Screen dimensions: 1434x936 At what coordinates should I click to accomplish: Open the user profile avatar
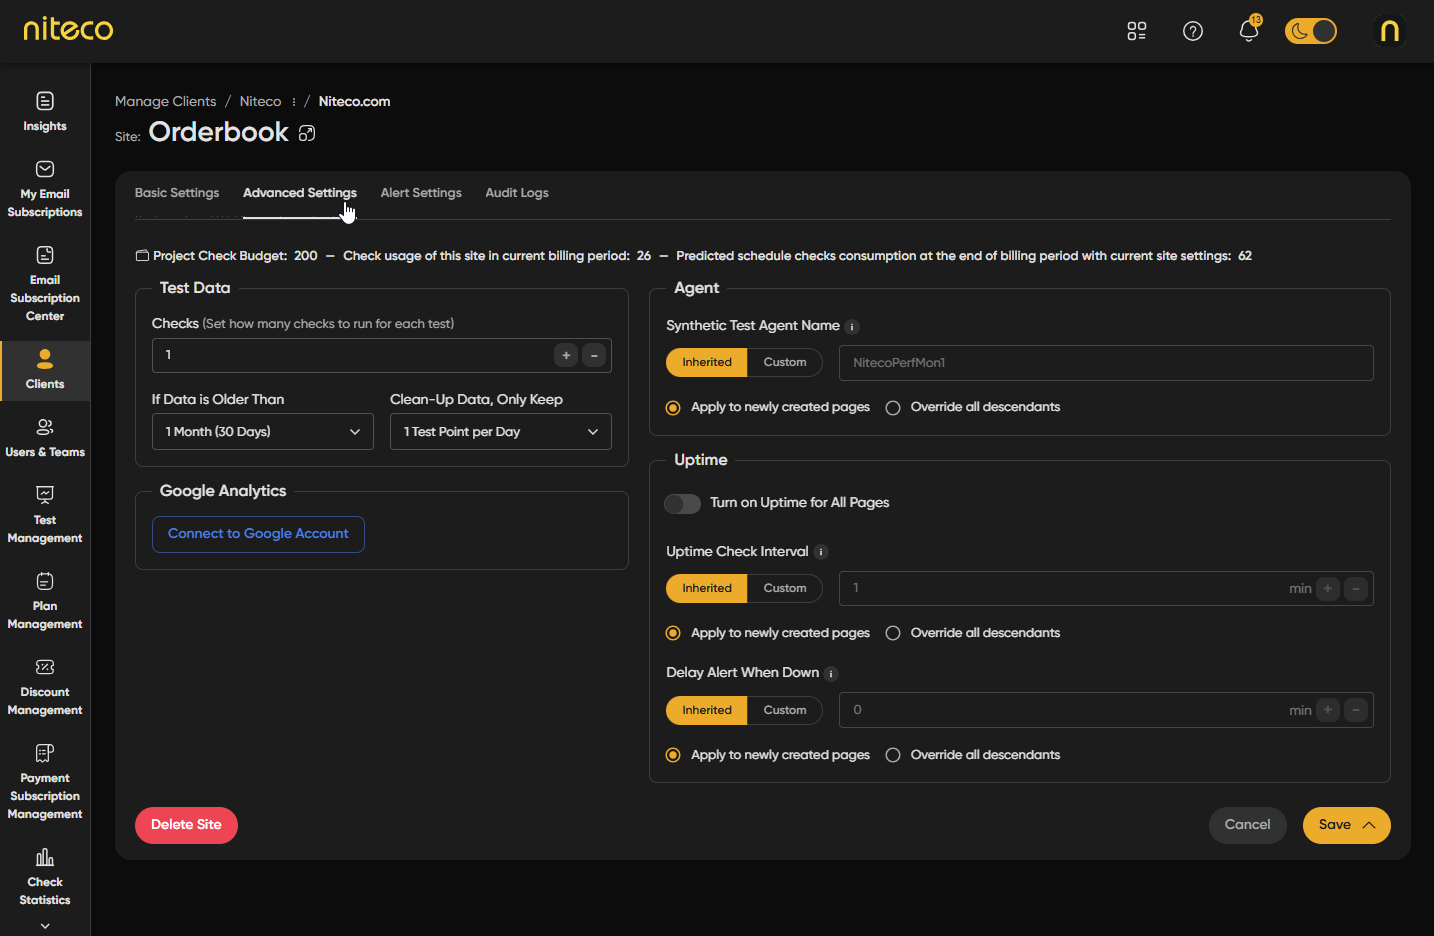click(1390, 31)
